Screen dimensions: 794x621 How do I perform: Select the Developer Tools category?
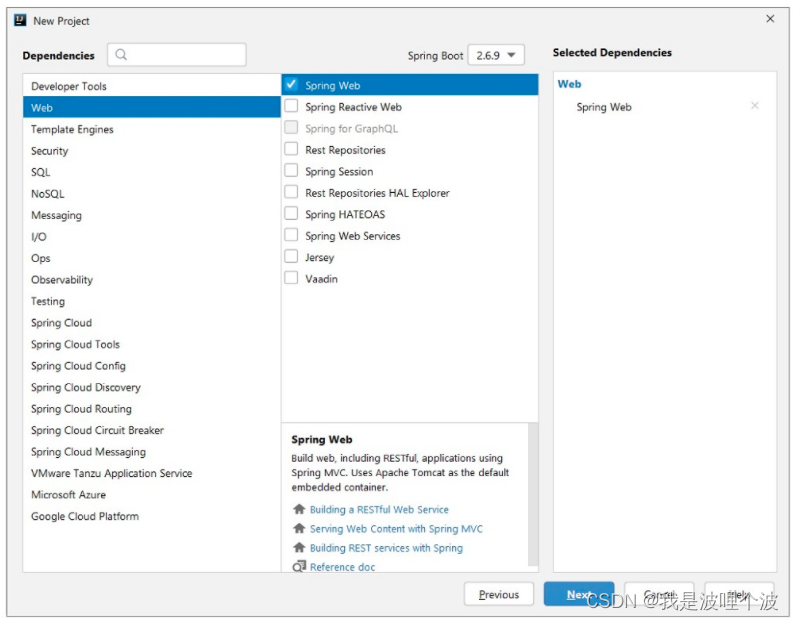[x=151, y=86]
